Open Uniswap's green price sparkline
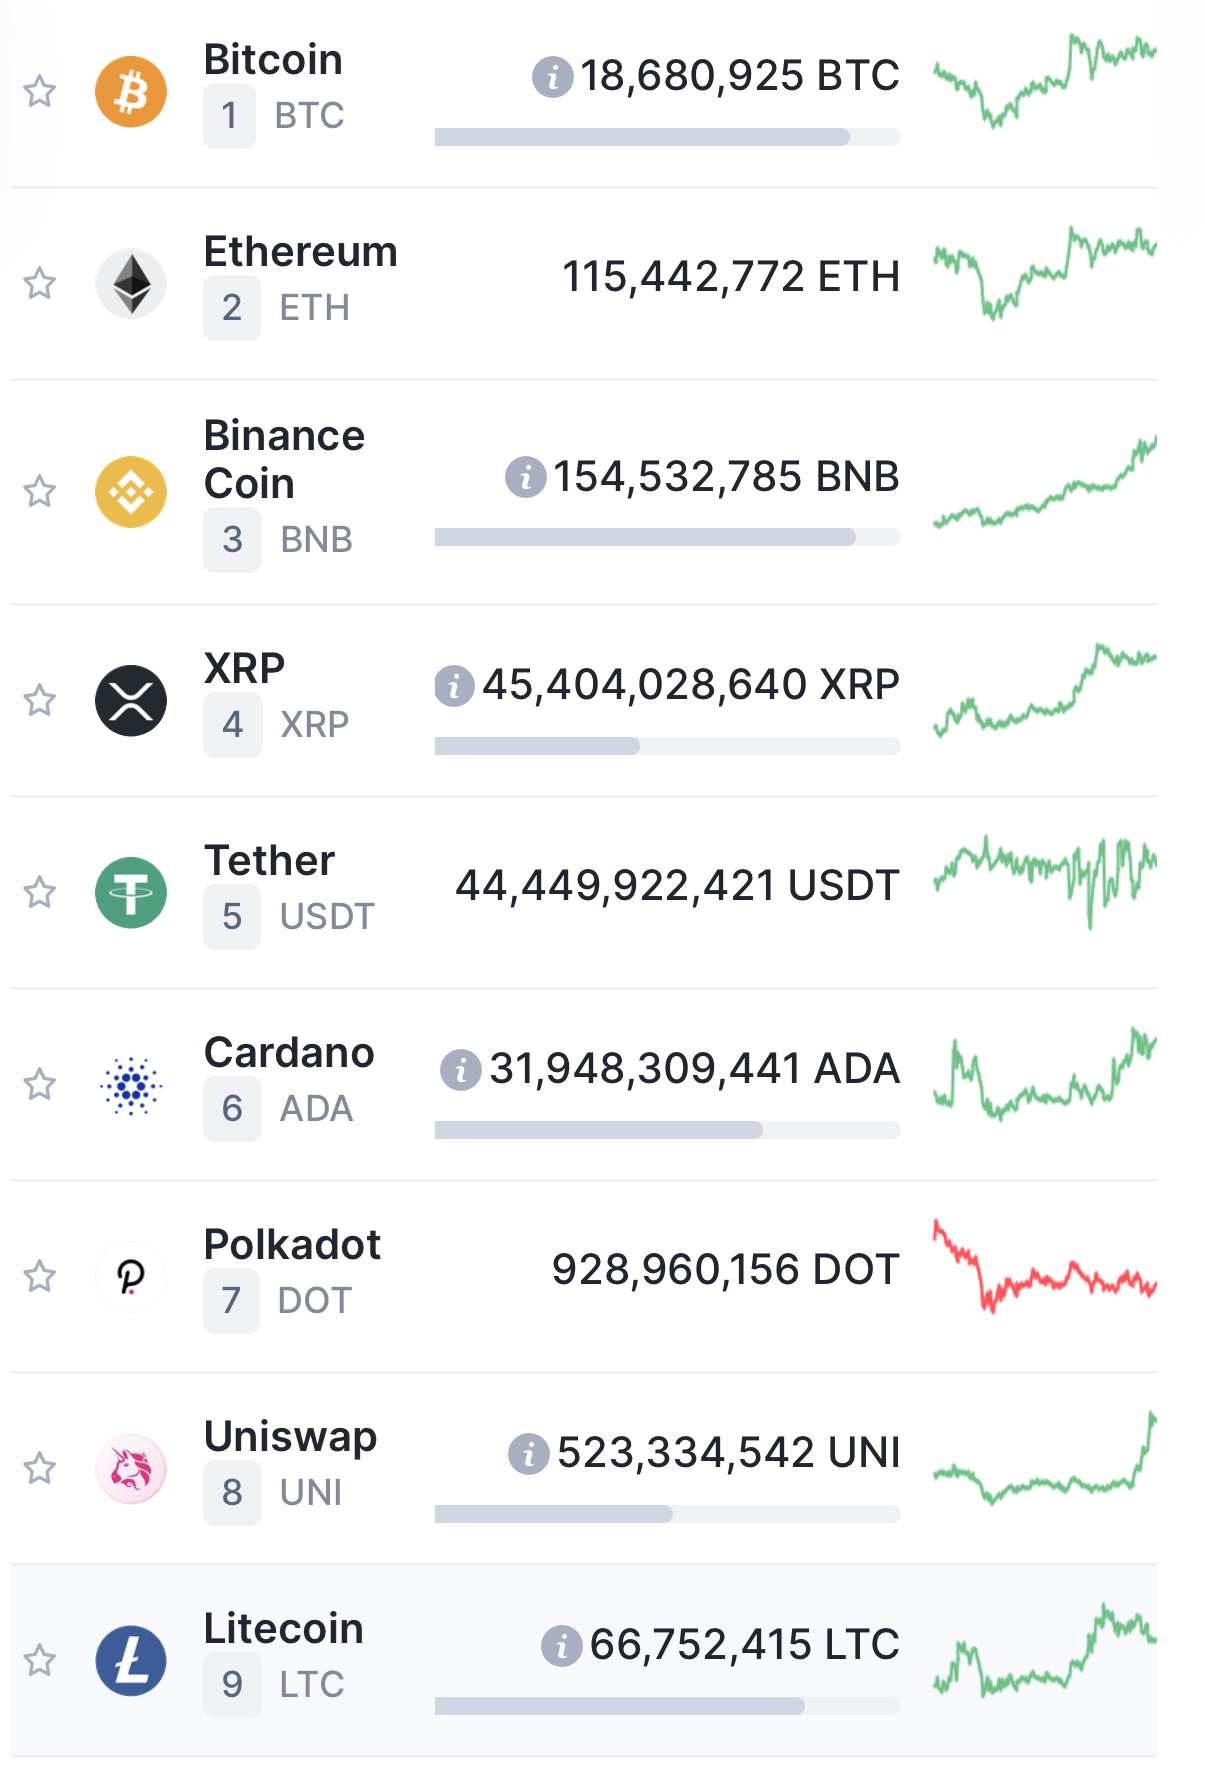The height and width of the screenshot is (1765, 1205). (x=1045, y=1458)
